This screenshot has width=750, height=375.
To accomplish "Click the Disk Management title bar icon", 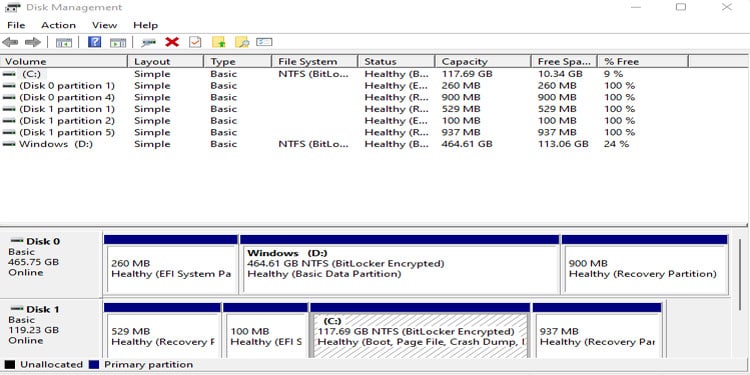I will coord(12,7).
